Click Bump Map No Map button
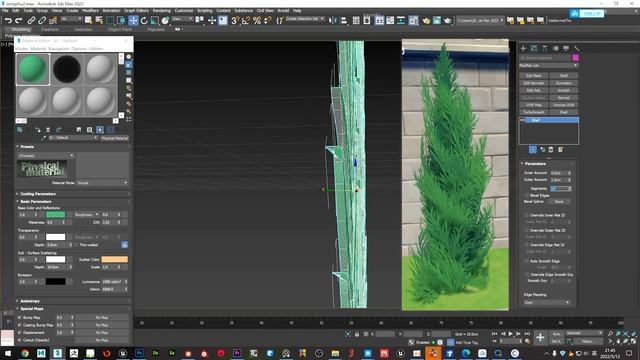The width and height of the screenshot is (640, 360). click(102, 318)
